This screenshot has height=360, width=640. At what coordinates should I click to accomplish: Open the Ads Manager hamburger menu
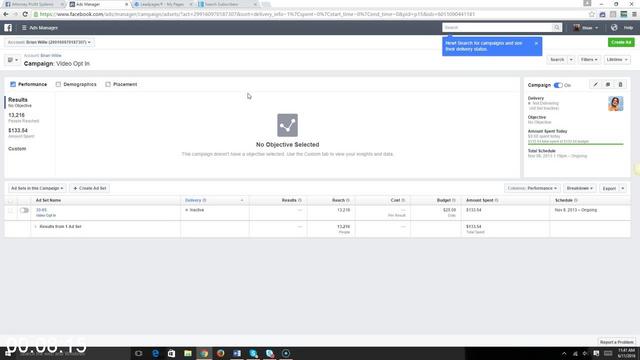pos(24,28)
